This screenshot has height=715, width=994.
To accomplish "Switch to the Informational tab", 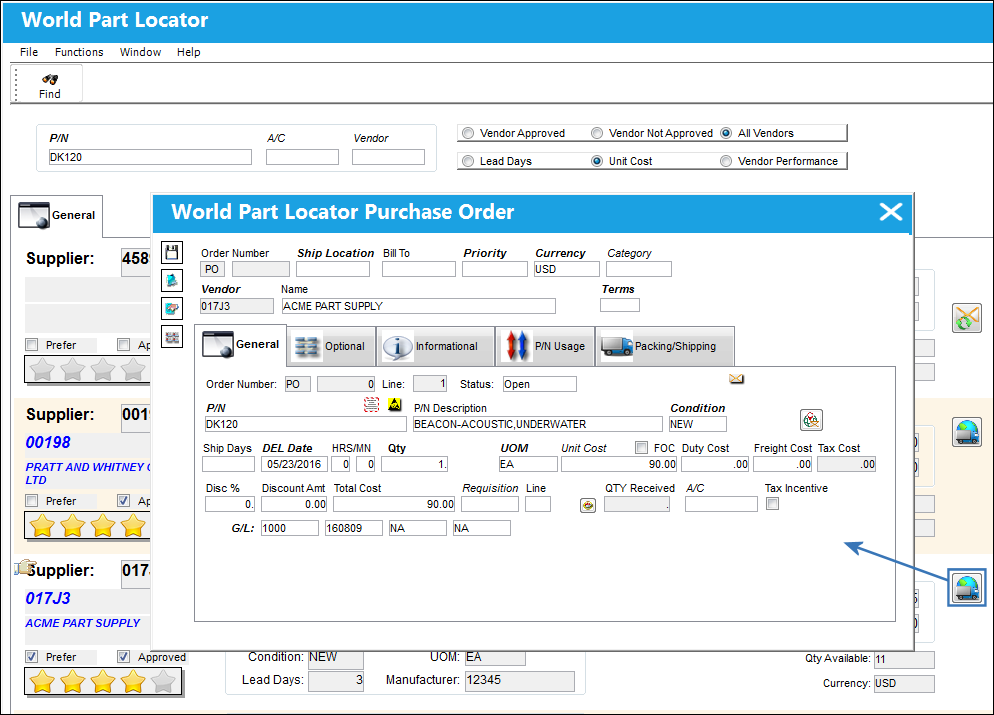I will coord(436,346).
